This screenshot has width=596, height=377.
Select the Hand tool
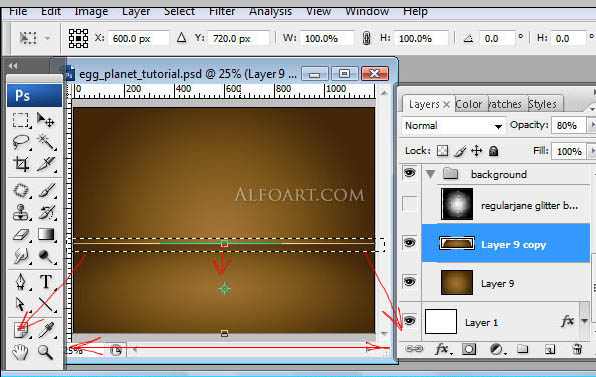[x=21, y=352]
